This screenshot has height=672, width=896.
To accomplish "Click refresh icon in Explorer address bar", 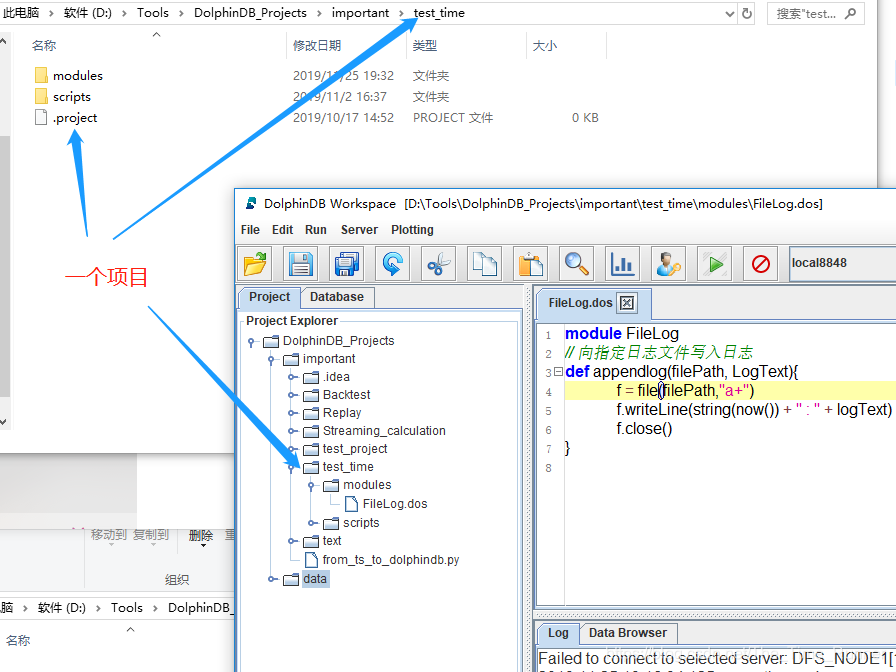I will 747,13.
